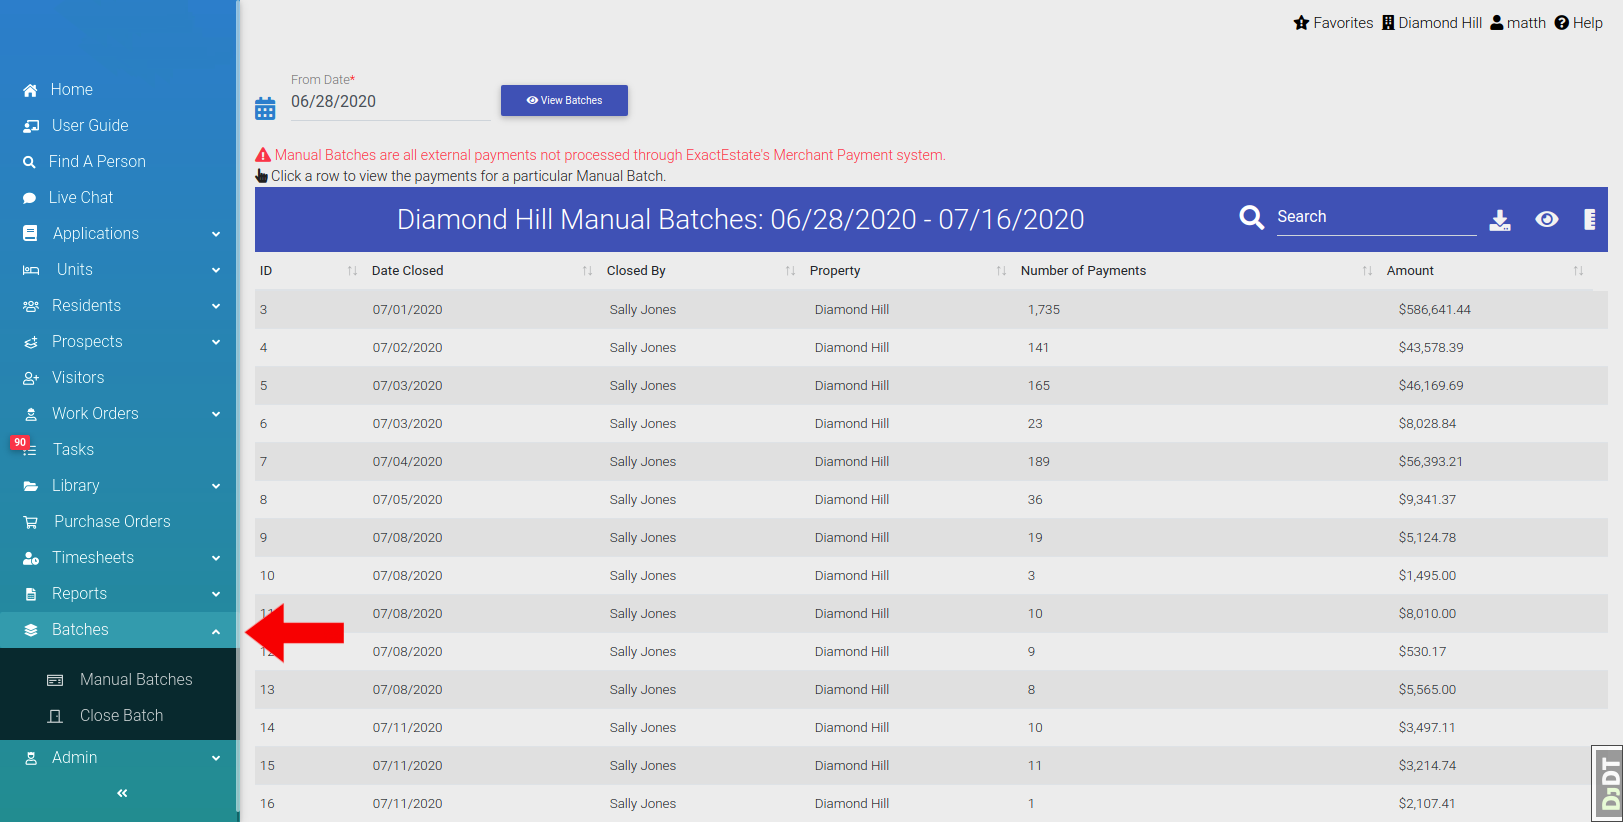This screenshot has width=1623, height=822.
Task: Sort by Closed By column
Action: [x=701, y=271]
